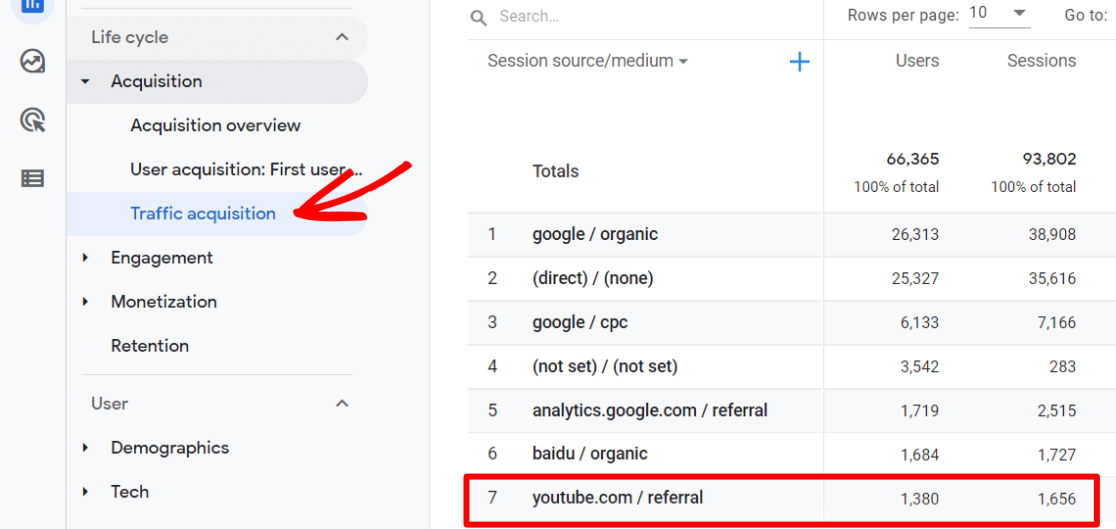Screen dimensions: 1116x529
Task: Click the 66,365 total users value
Action: (x=912, y=159)
